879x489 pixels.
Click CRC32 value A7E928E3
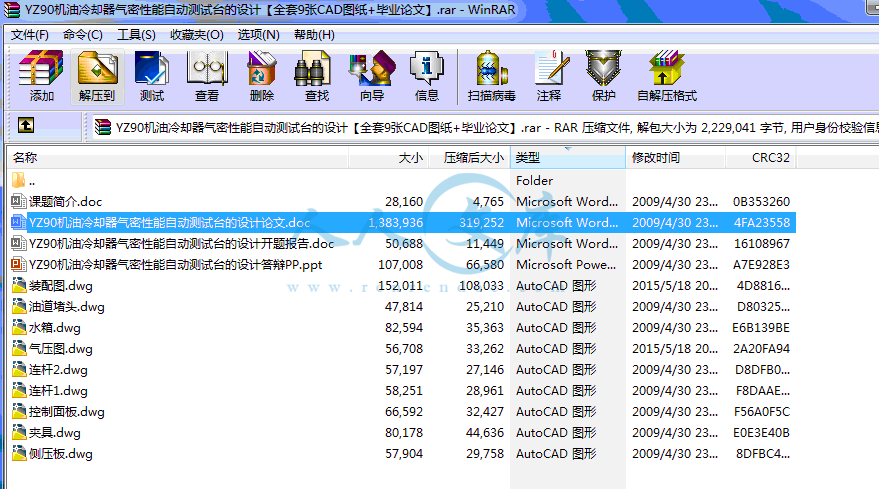tap(761, 264)
